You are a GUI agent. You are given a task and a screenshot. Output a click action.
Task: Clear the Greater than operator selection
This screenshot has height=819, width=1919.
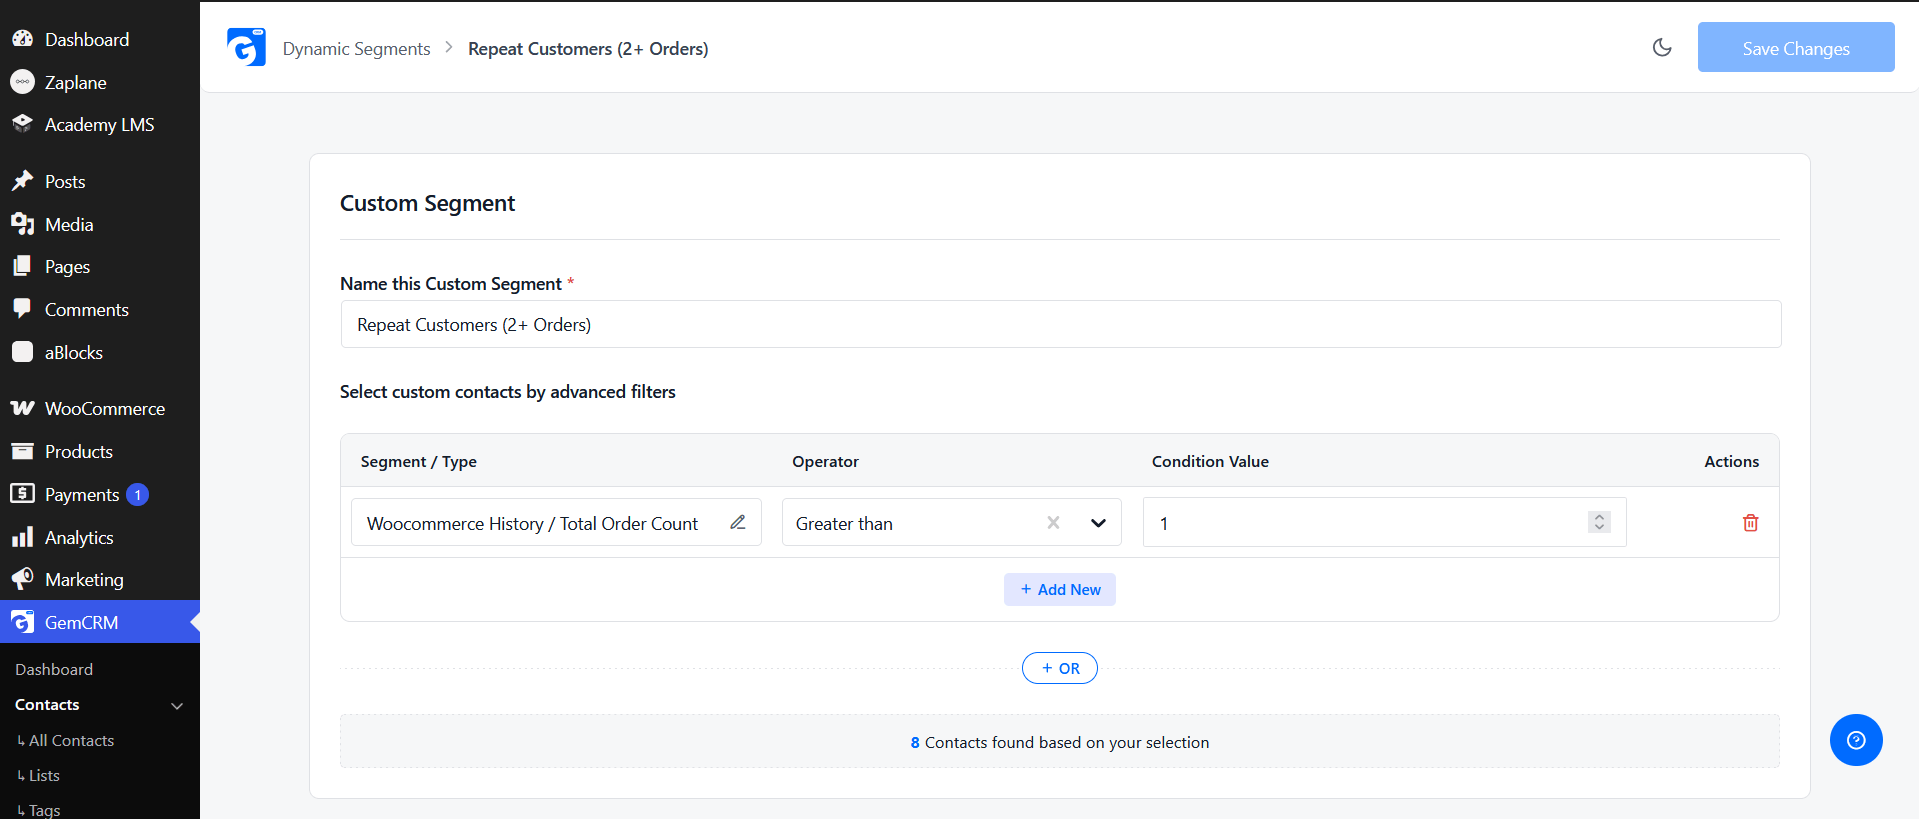click(1053, 522)
